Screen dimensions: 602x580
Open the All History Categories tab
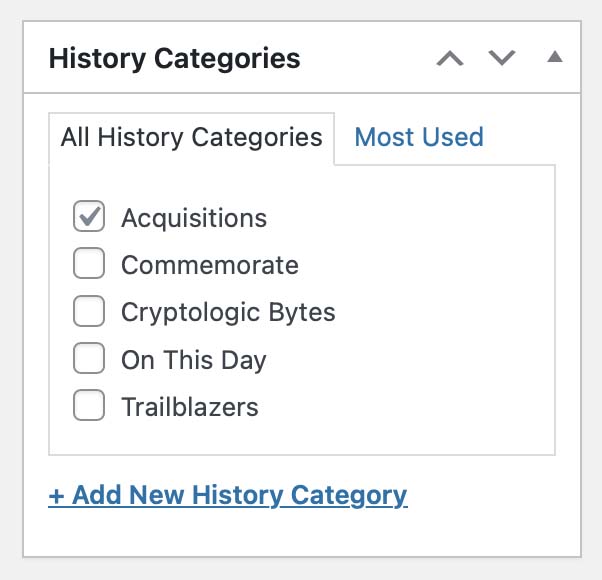click(x=191, y=137)
